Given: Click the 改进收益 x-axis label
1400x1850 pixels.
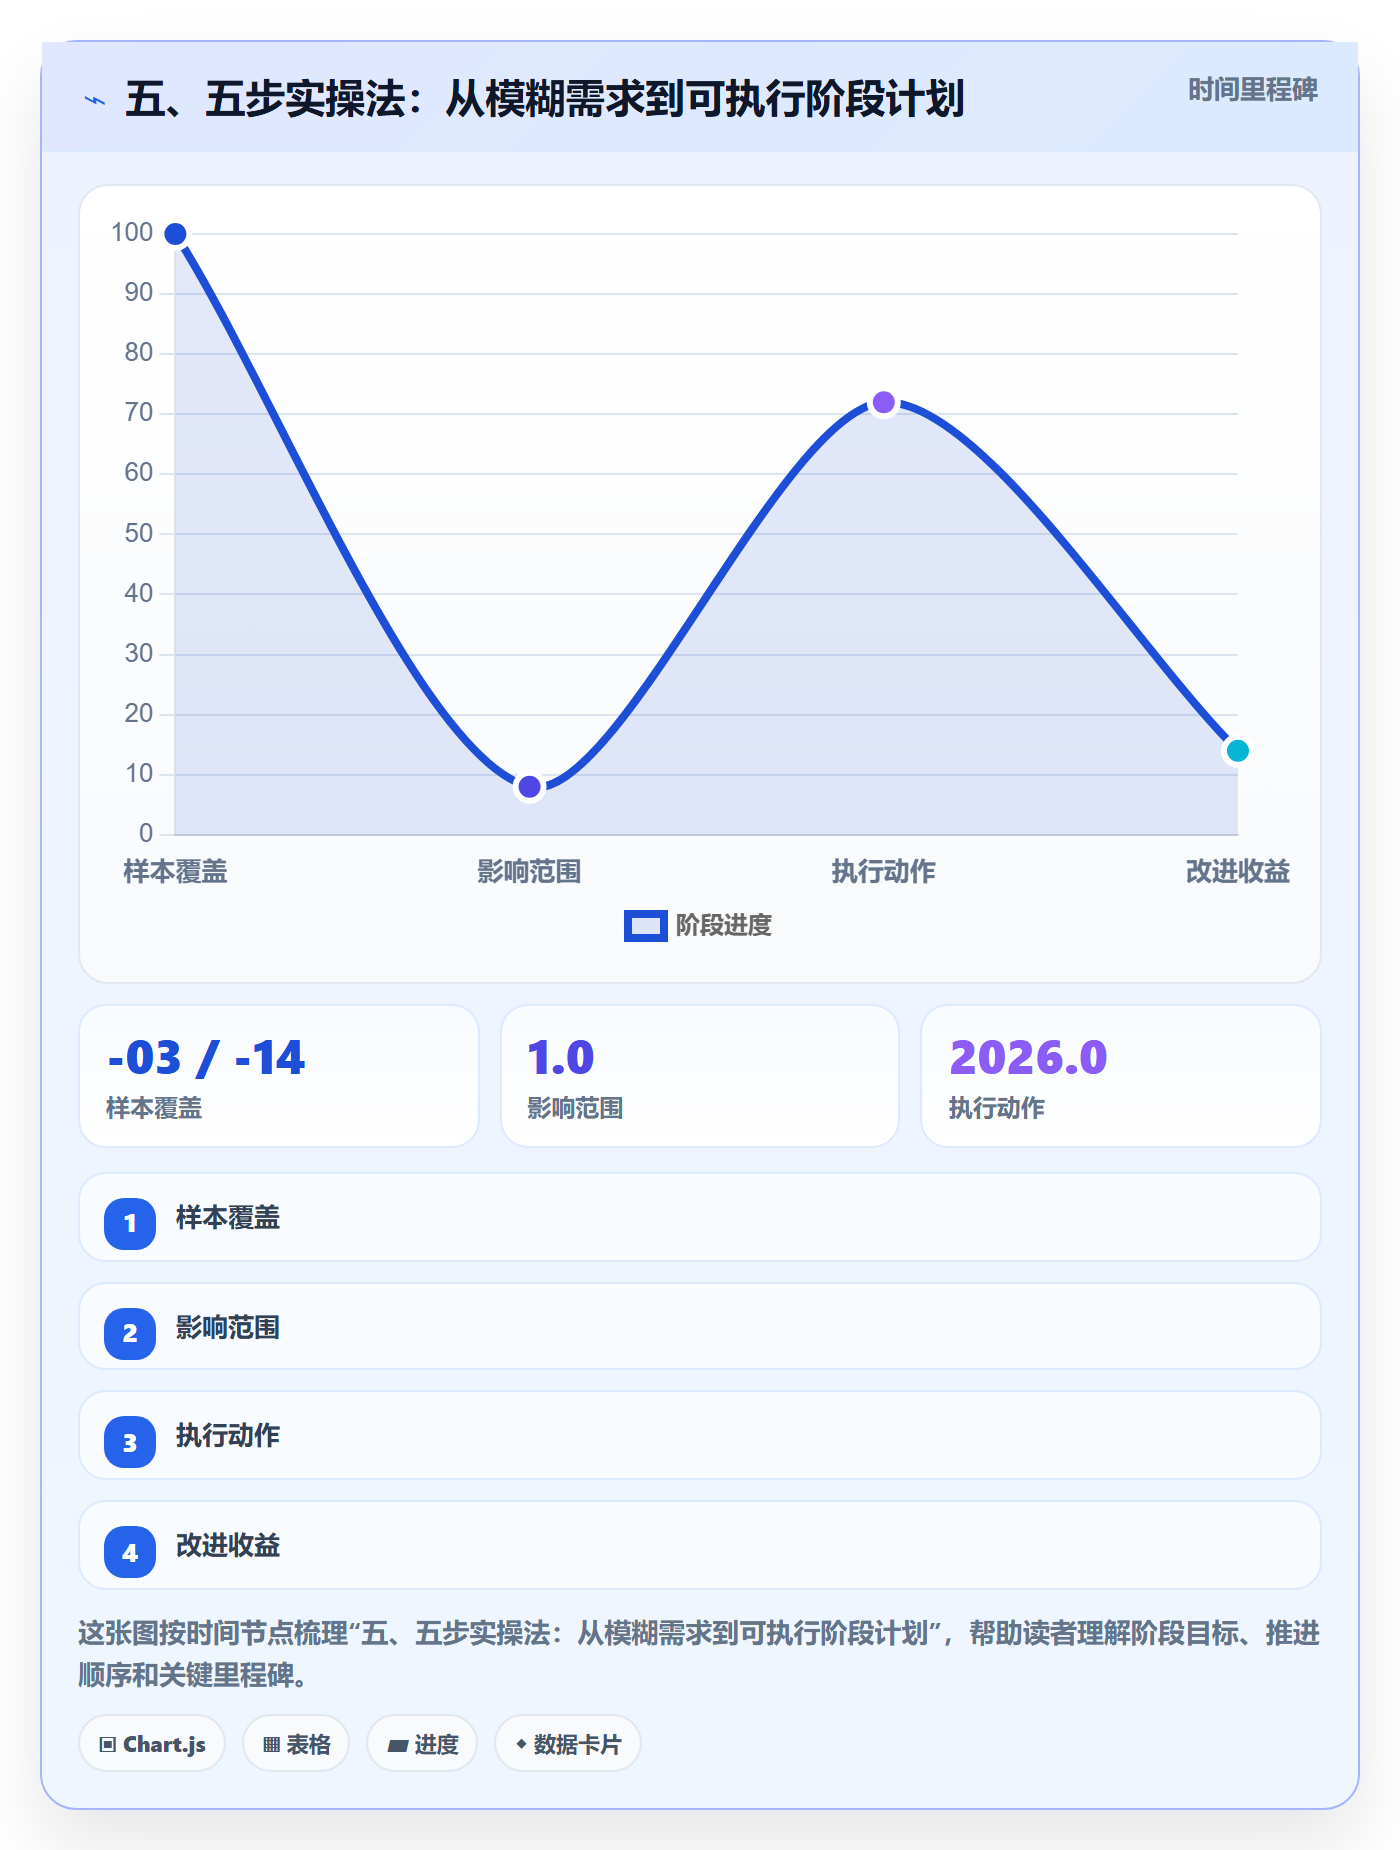Looking at the screenshot, I should click(x=1238, y=872).
